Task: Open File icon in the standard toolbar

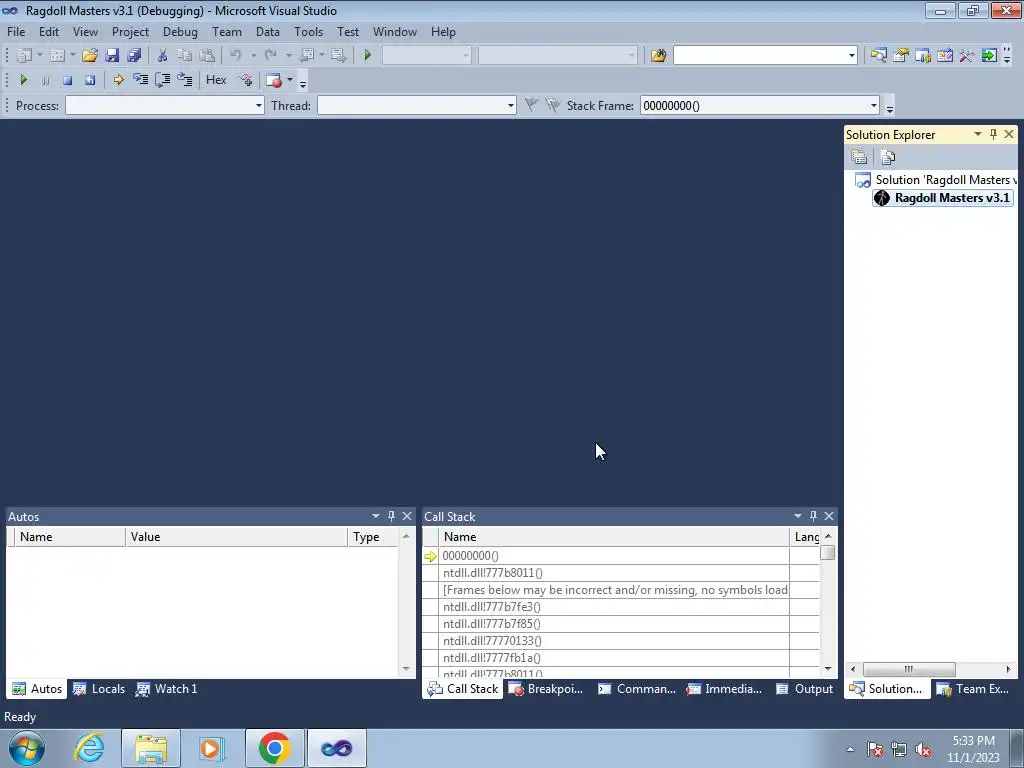Action: tap(89, 56)
